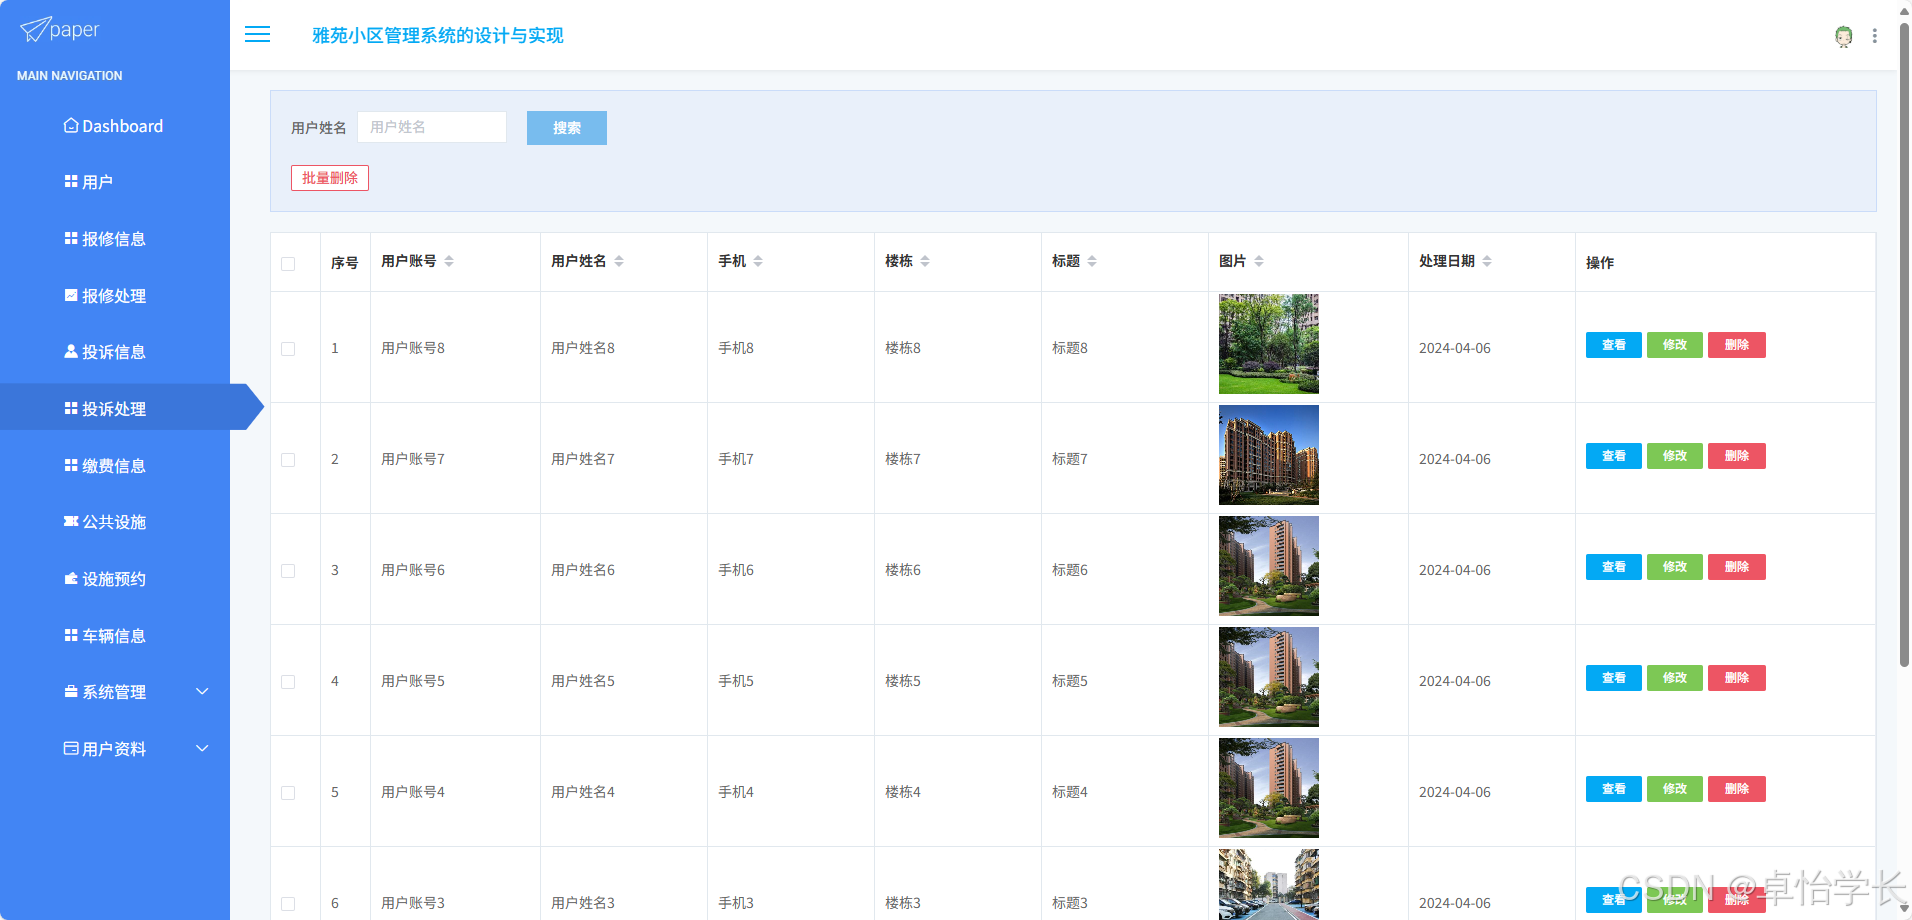Open the image in row 标题6

[x=1269, y=566]
